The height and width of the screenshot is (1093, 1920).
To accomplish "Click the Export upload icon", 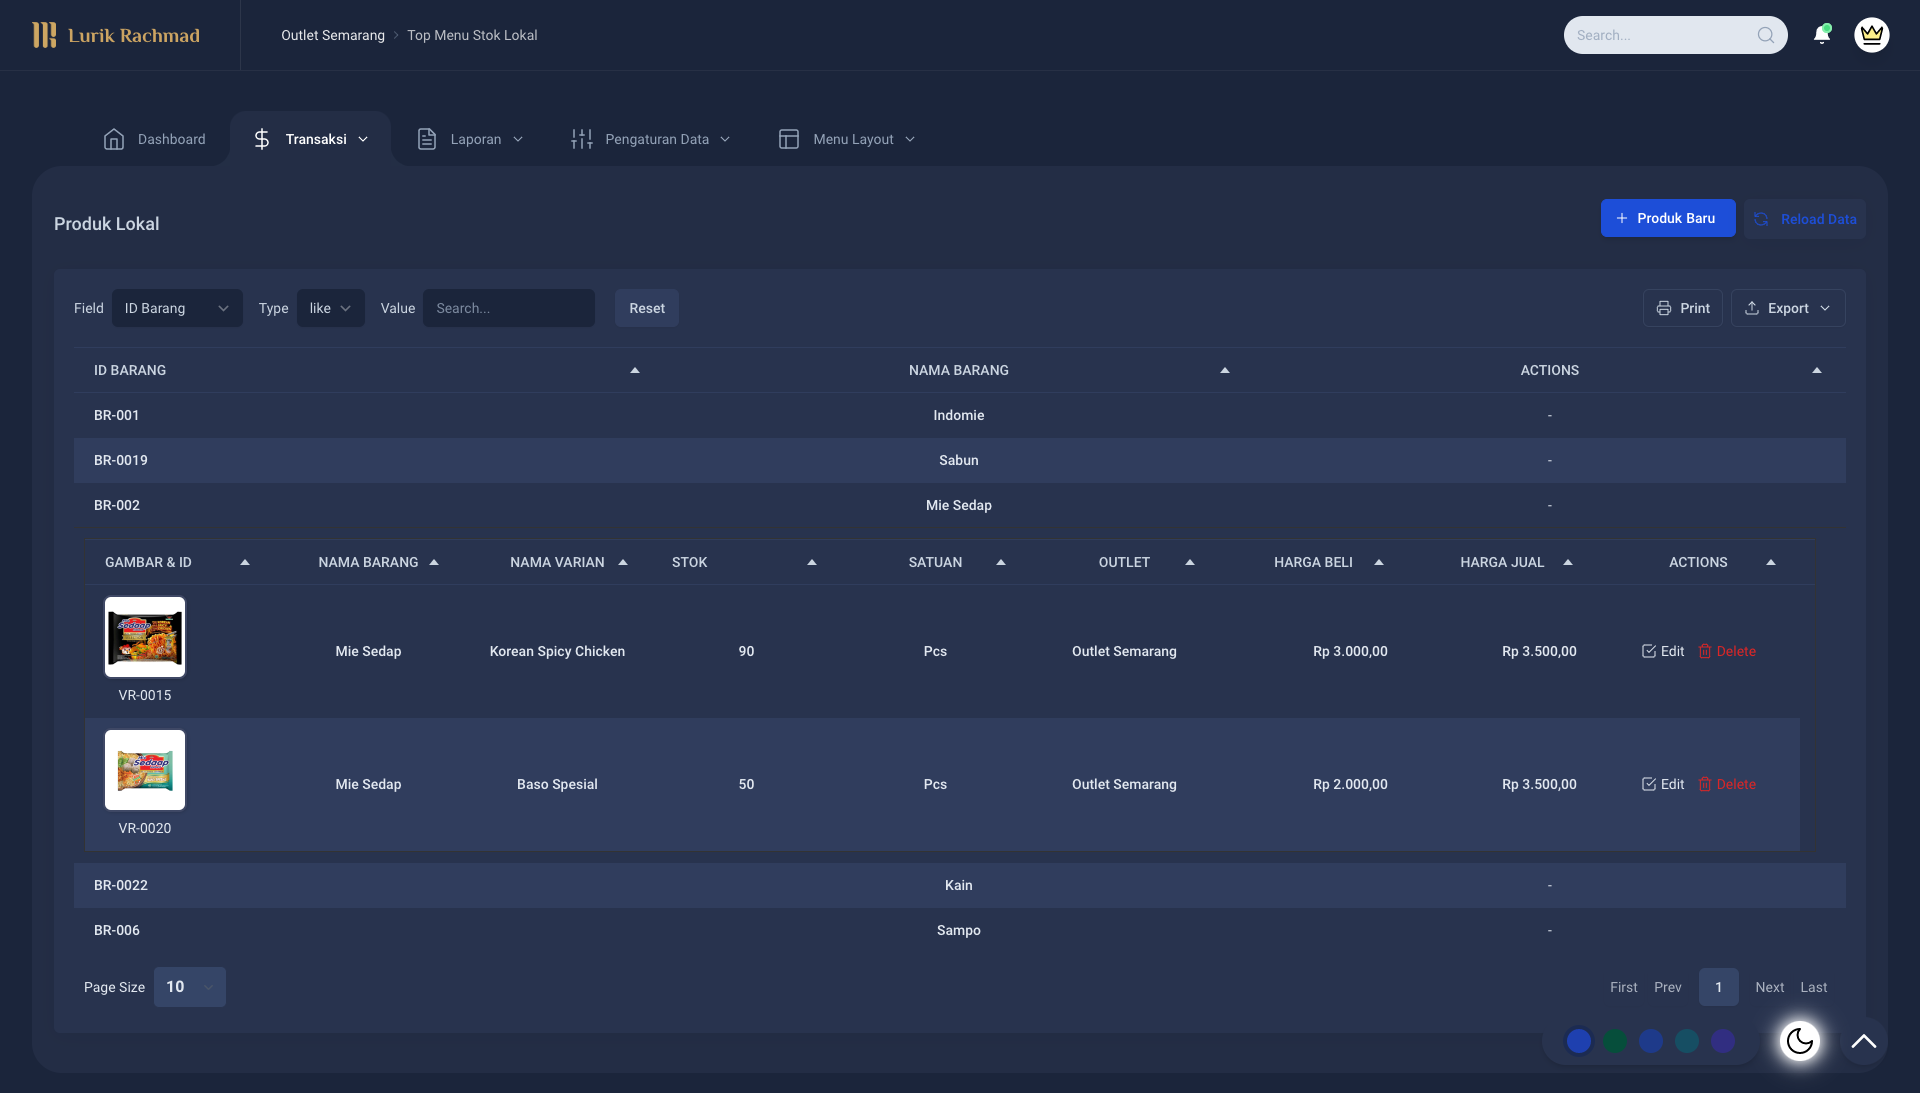I will (x=1753, y=308).
